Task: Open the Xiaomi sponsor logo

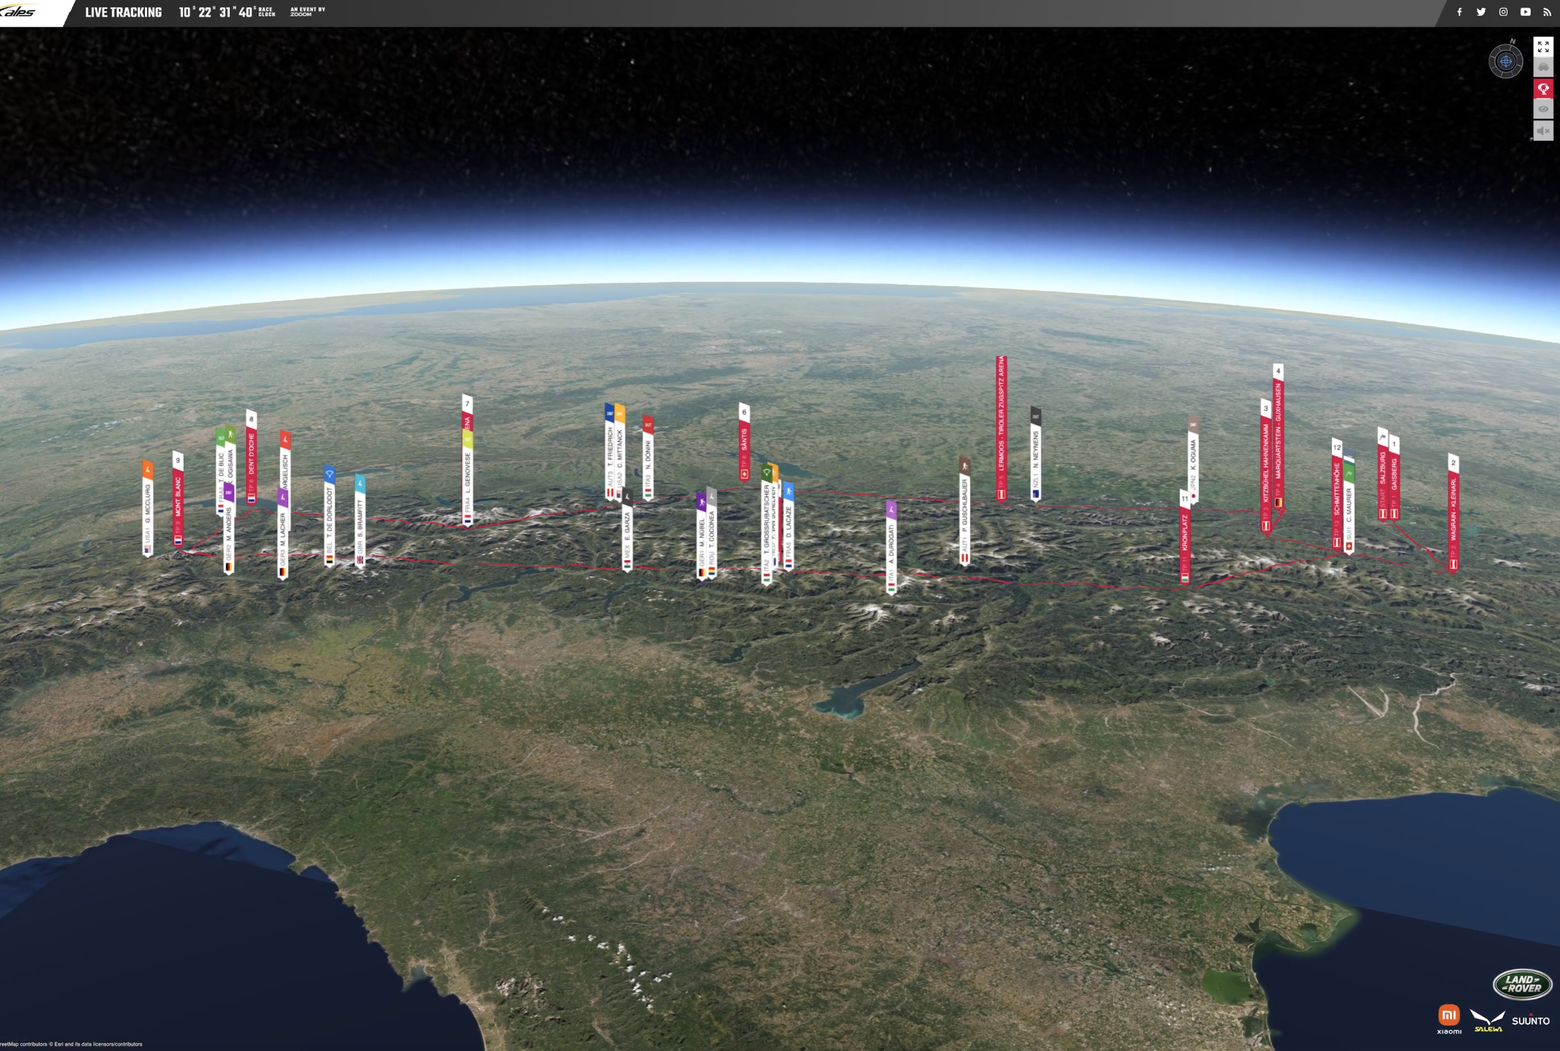Action: tap(1449, 1019)
